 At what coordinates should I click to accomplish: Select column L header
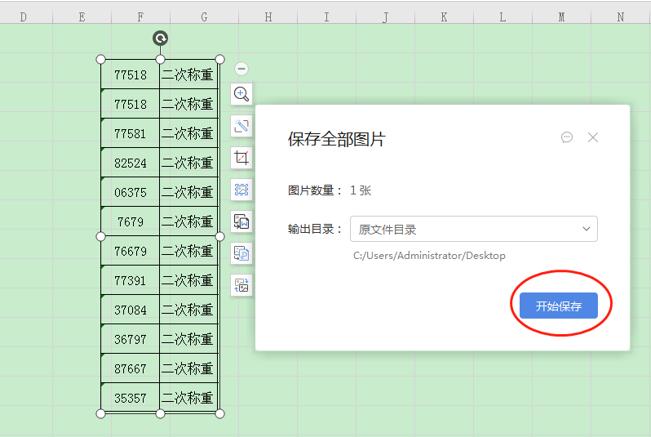pyautogui.click(x=502, y=17)
